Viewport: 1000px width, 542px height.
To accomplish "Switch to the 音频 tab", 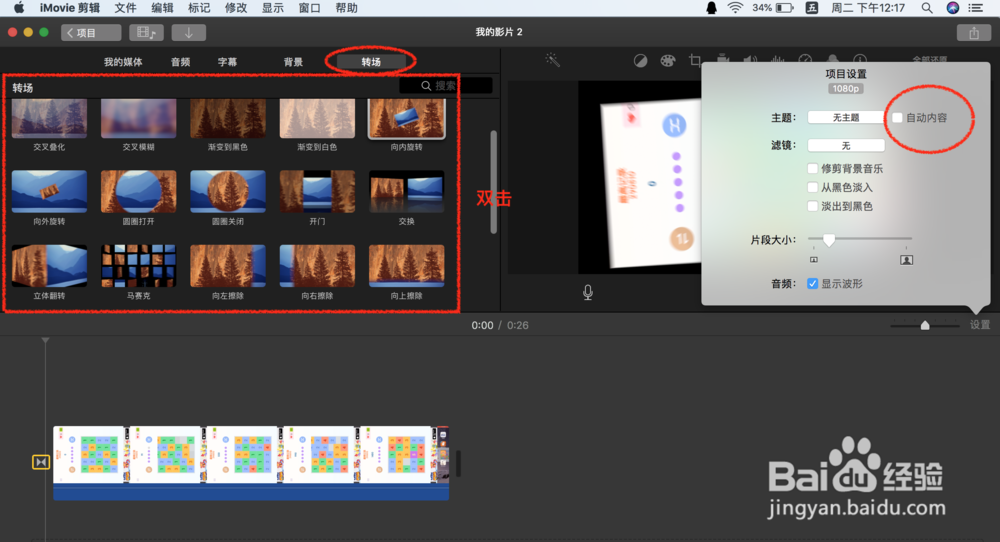I will click(x=180, y=62).
